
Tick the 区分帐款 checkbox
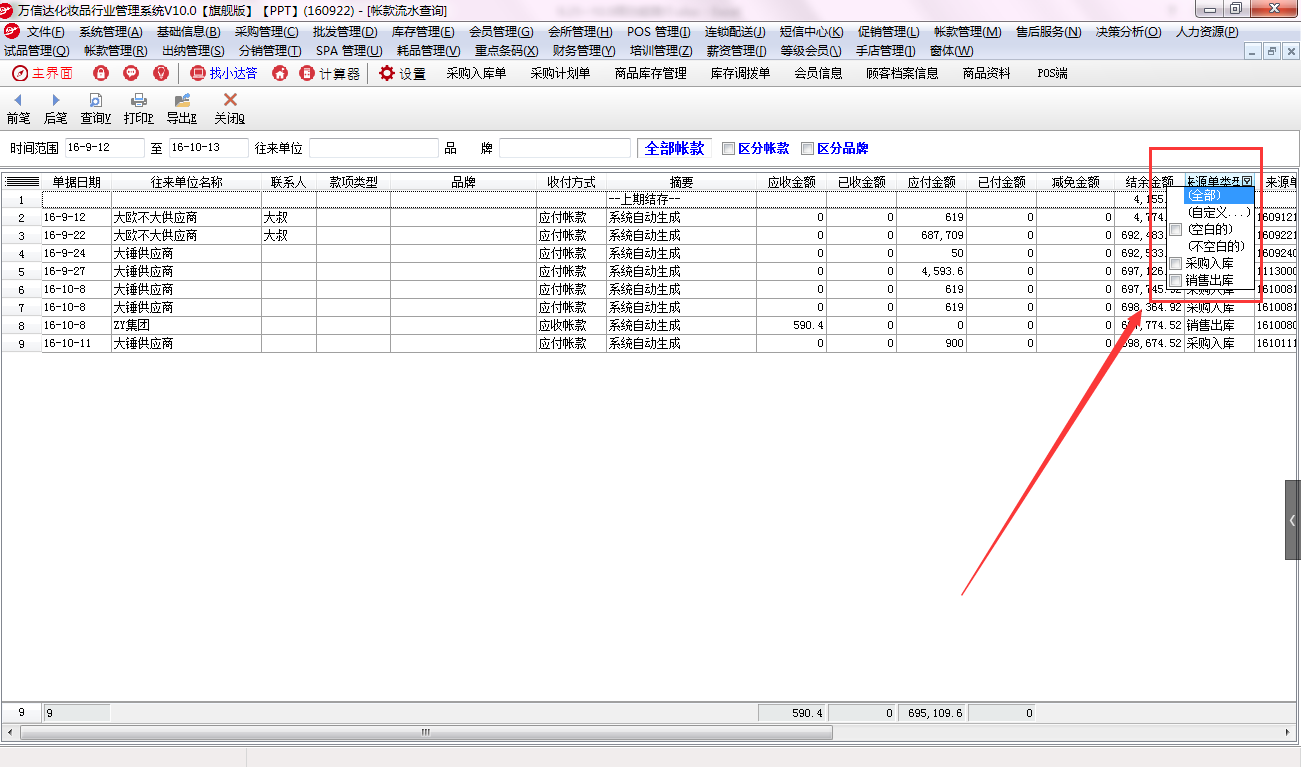[728, 149]
